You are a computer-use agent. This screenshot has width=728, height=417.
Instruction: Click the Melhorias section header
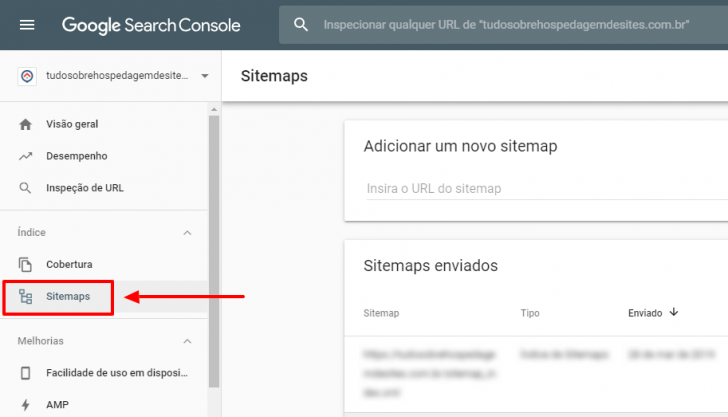click(x=40, y=341)
